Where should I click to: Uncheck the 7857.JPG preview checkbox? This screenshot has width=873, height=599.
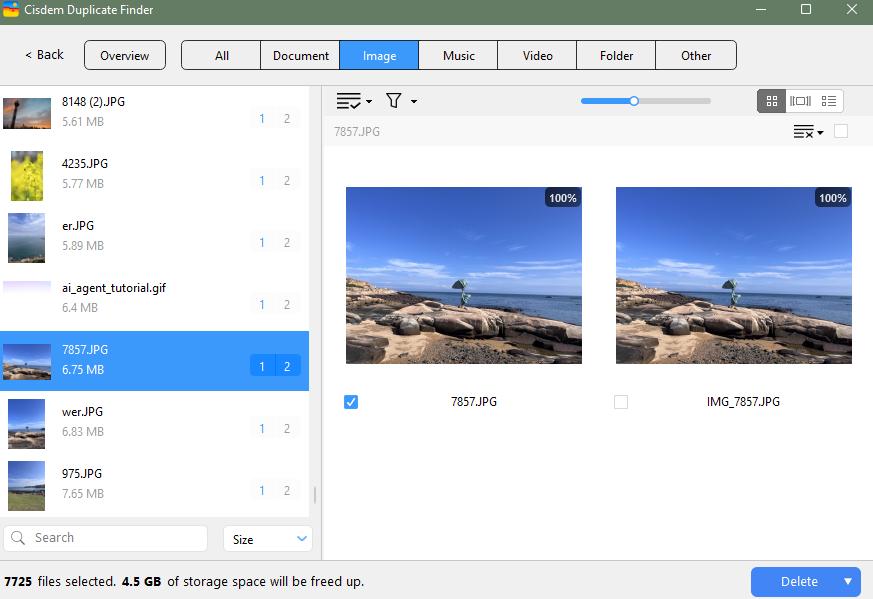[x=351, y=402]
